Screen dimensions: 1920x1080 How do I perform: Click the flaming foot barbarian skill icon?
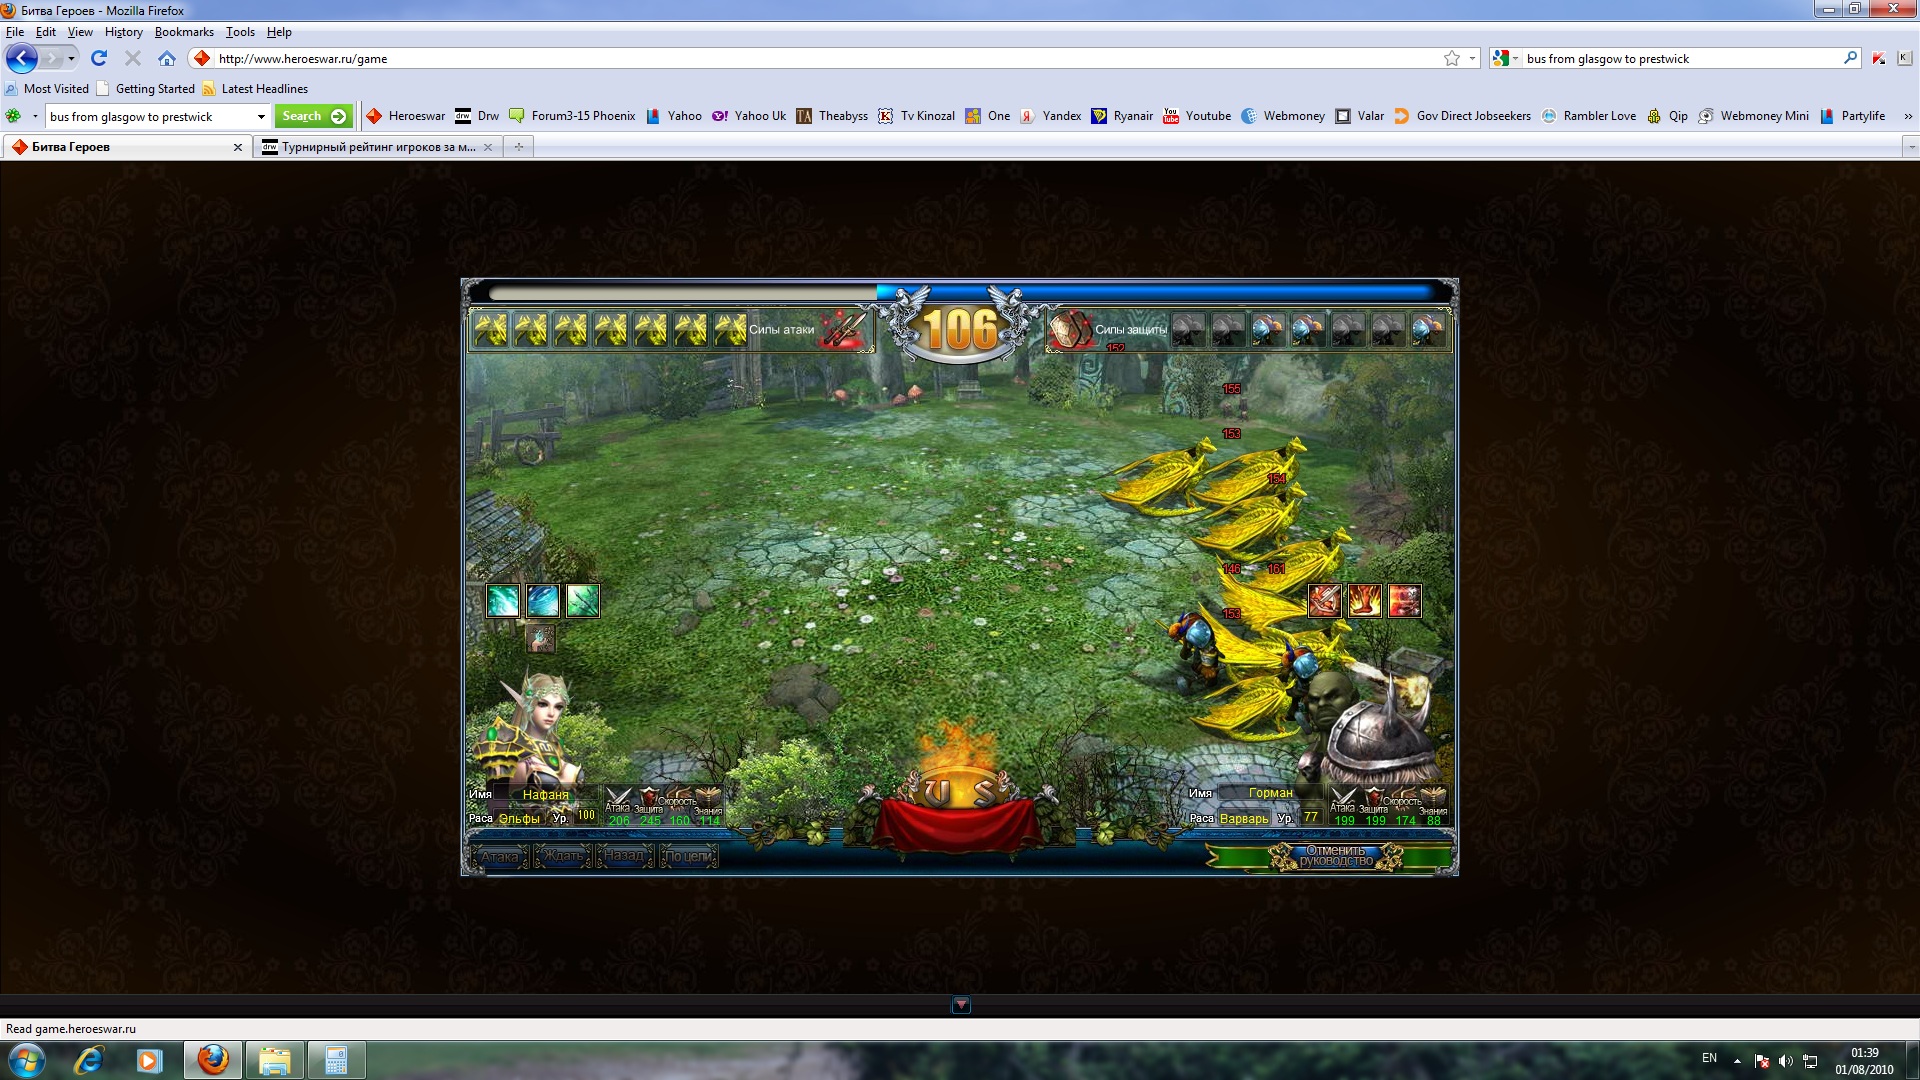[1365, 601]
